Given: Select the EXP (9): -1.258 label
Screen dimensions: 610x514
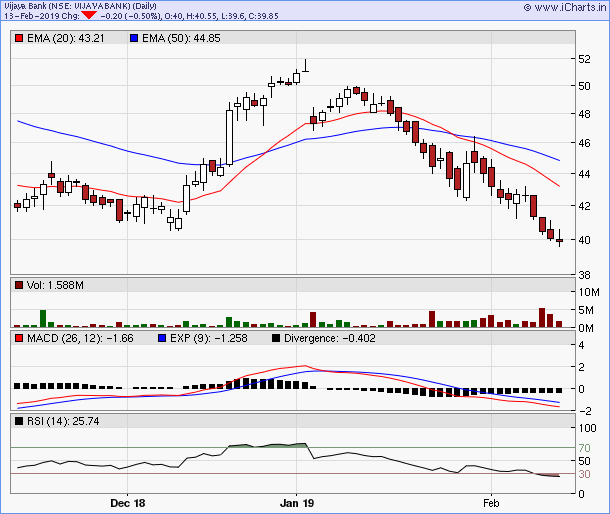Looking at the screenshot, I should (209, 338).
